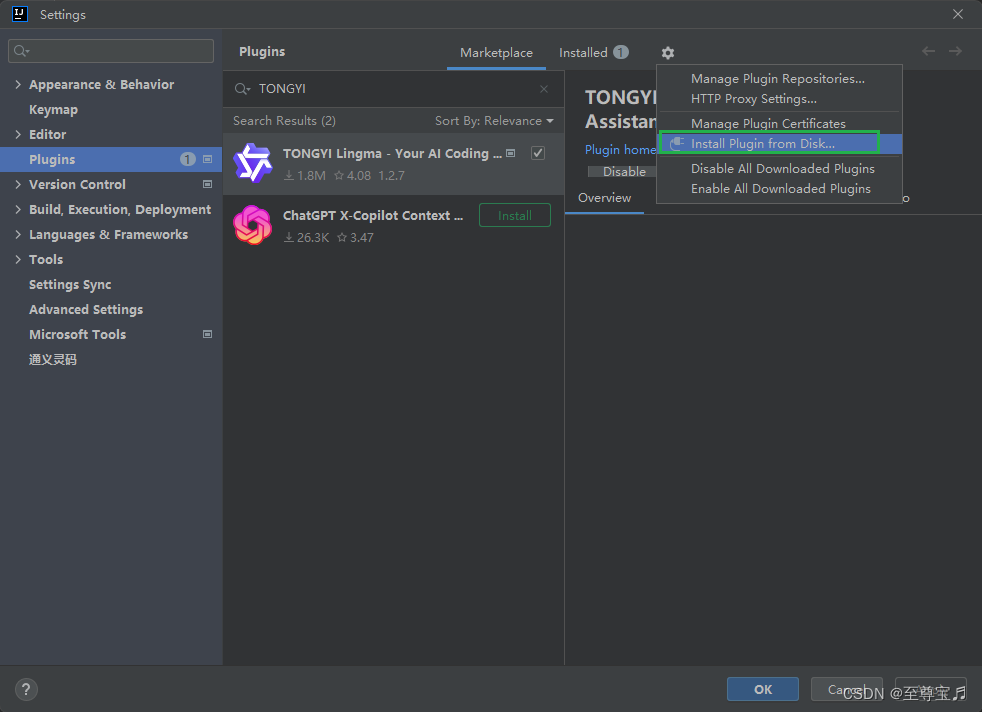The width and height of the screenshot is (982, 712).
Task: Expand Languages & Frameworks section
Action: pyautogui.click(x=18, y=235)
